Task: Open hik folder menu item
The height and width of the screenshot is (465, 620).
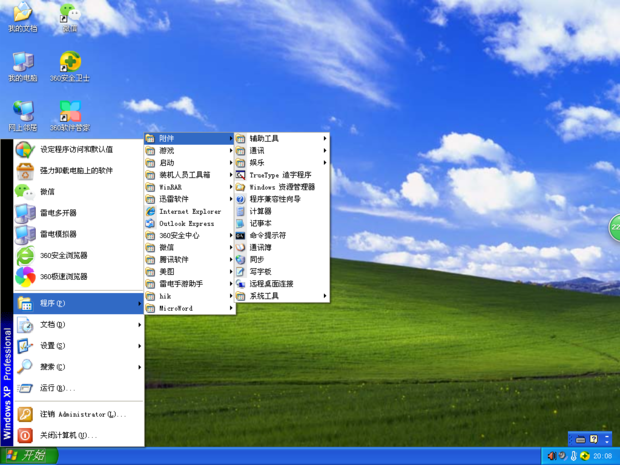Action: (x=190, y=296)
